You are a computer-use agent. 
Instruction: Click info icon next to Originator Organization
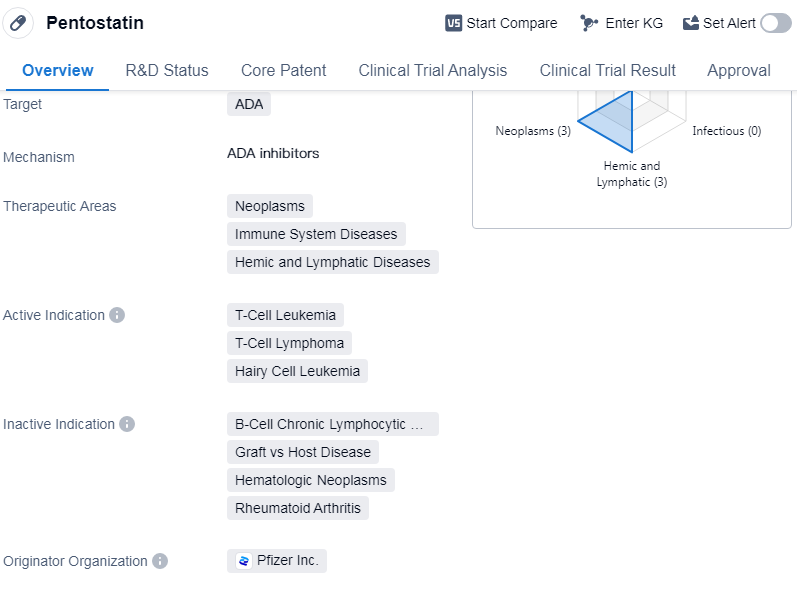point(160,561)
